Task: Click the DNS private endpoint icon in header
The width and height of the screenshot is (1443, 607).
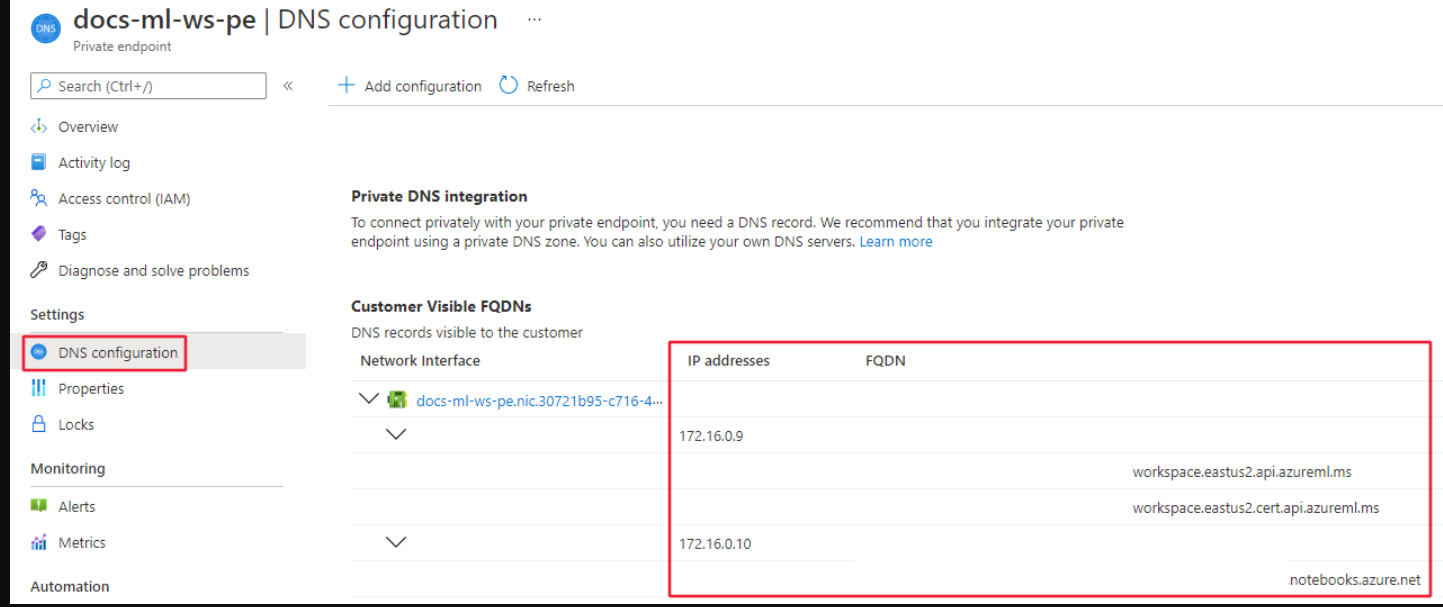Action: point(46,29)
